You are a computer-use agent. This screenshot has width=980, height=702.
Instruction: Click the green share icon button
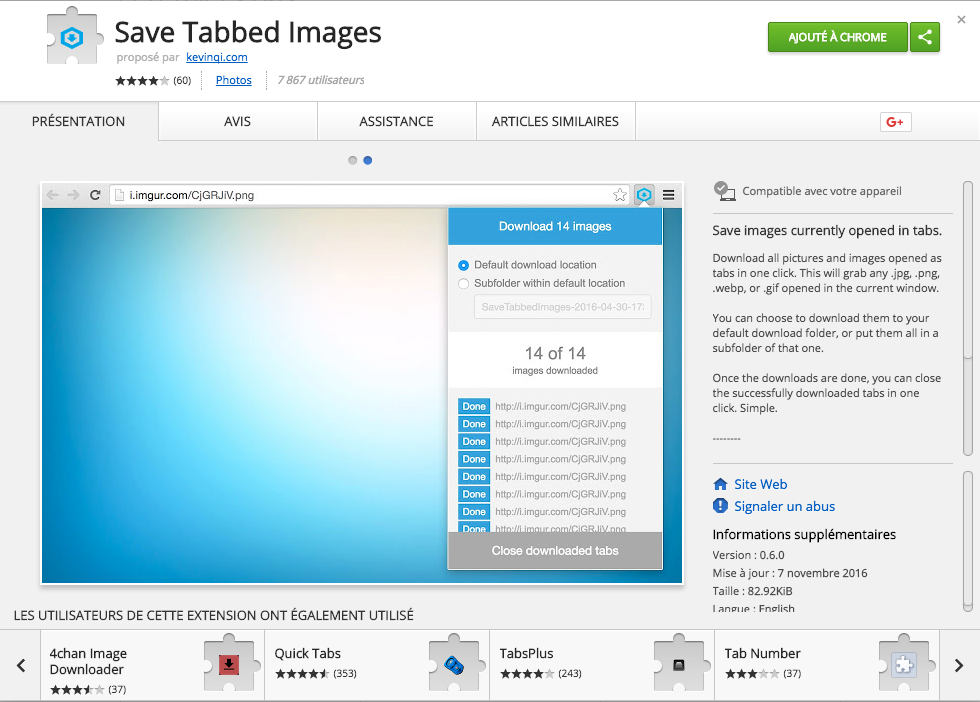coord(925,38)
